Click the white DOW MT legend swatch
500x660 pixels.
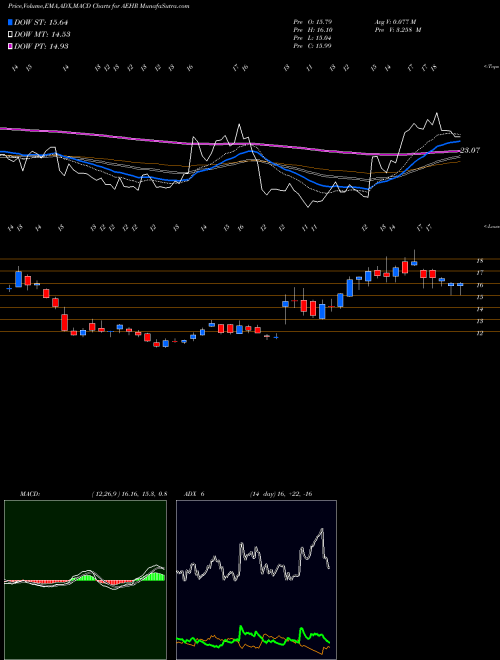pos(10,35)
